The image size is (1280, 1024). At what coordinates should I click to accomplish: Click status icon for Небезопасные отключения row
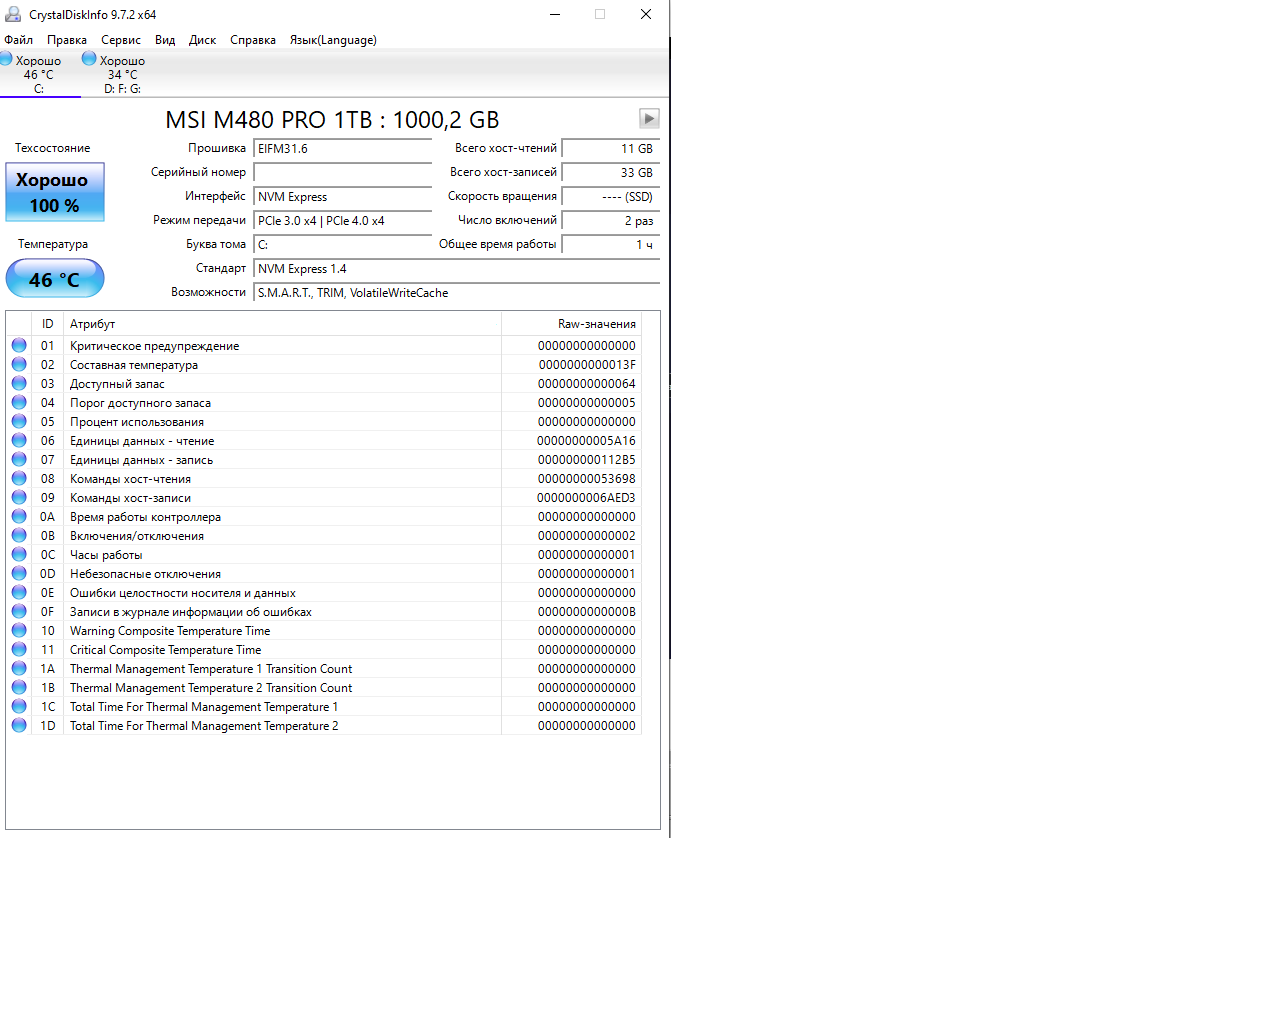click(x=19, y=573)
